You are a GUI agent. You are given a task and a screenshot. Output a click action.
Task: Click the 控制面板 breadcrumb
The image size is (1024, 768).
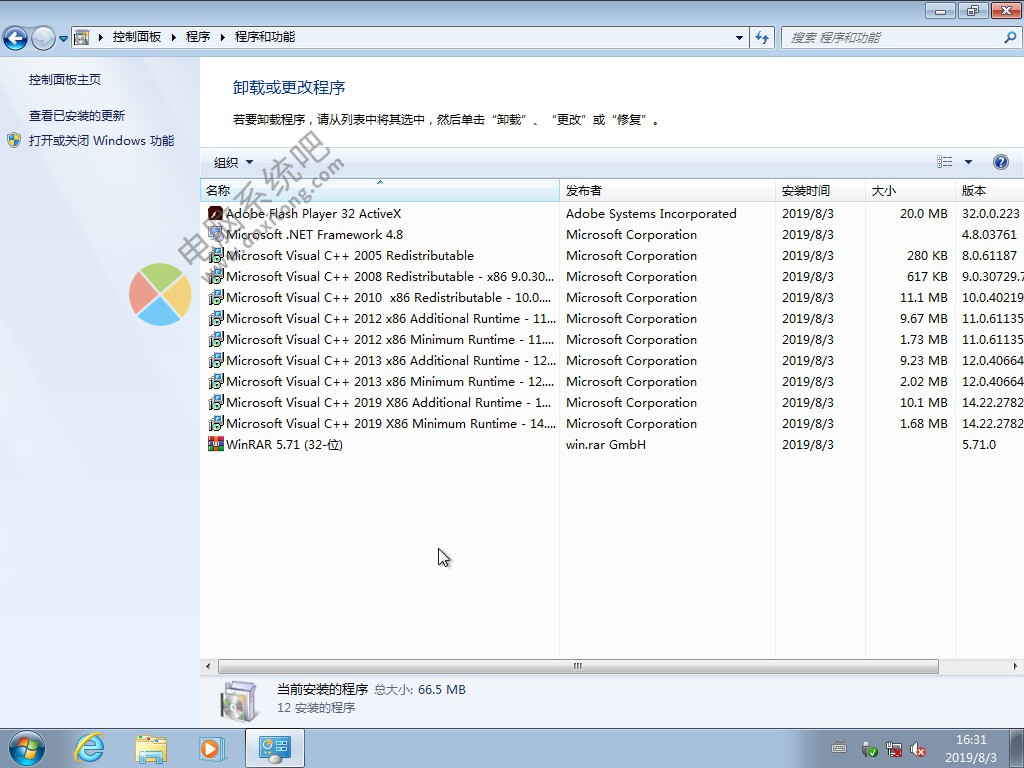click(x=136, y=37)
